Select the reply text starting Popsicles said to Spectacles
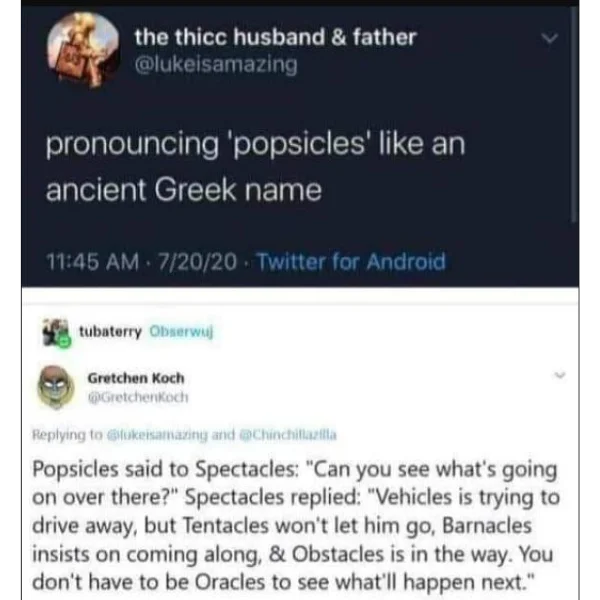Image resolution: width=600 pixels, height=600 pixels. coord(296,526)
